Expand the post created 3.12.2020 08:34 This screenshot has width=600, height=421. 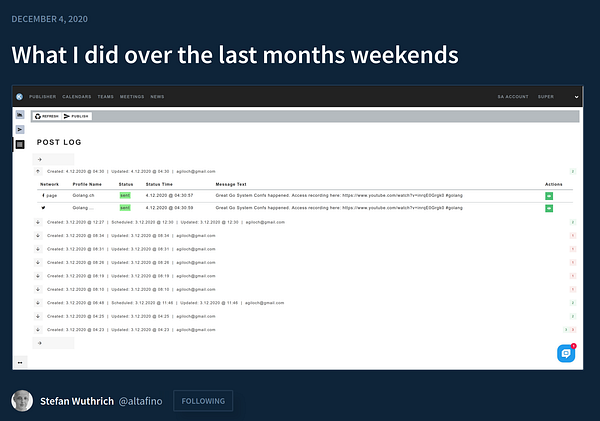[x=38, y=235]
